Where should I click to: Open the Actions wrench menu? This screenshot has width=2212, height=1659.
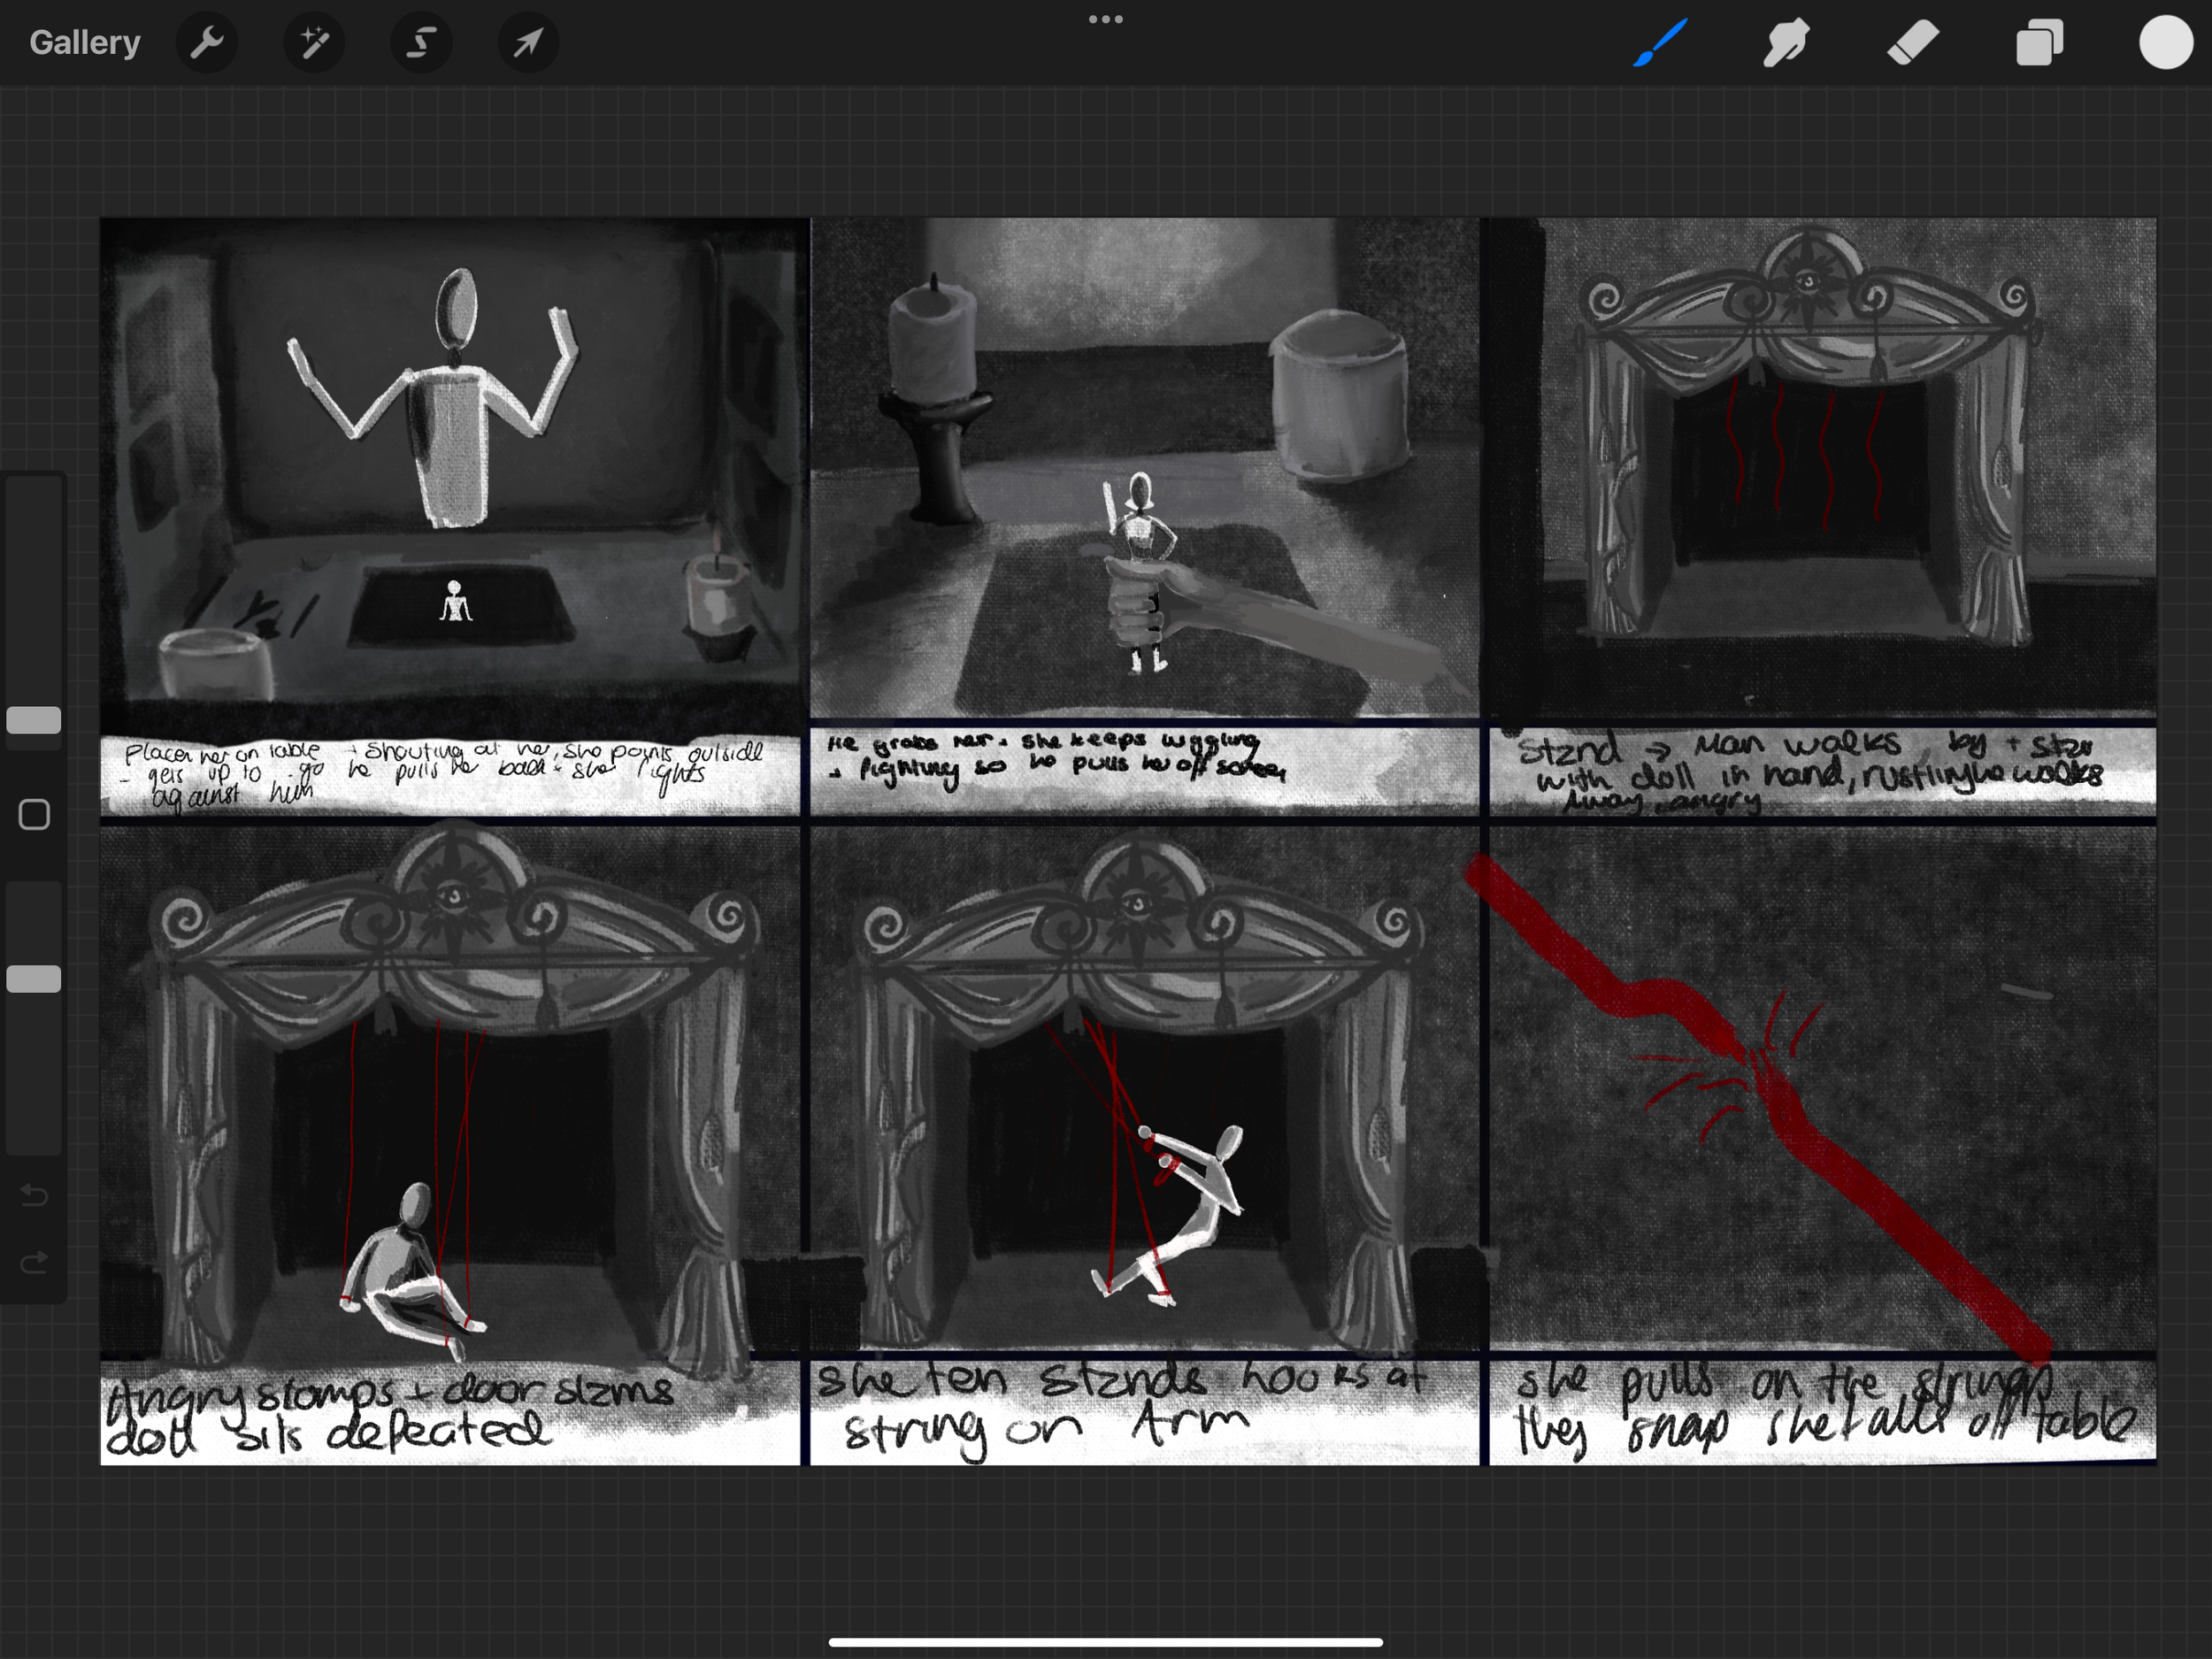[x=207, y=43]
